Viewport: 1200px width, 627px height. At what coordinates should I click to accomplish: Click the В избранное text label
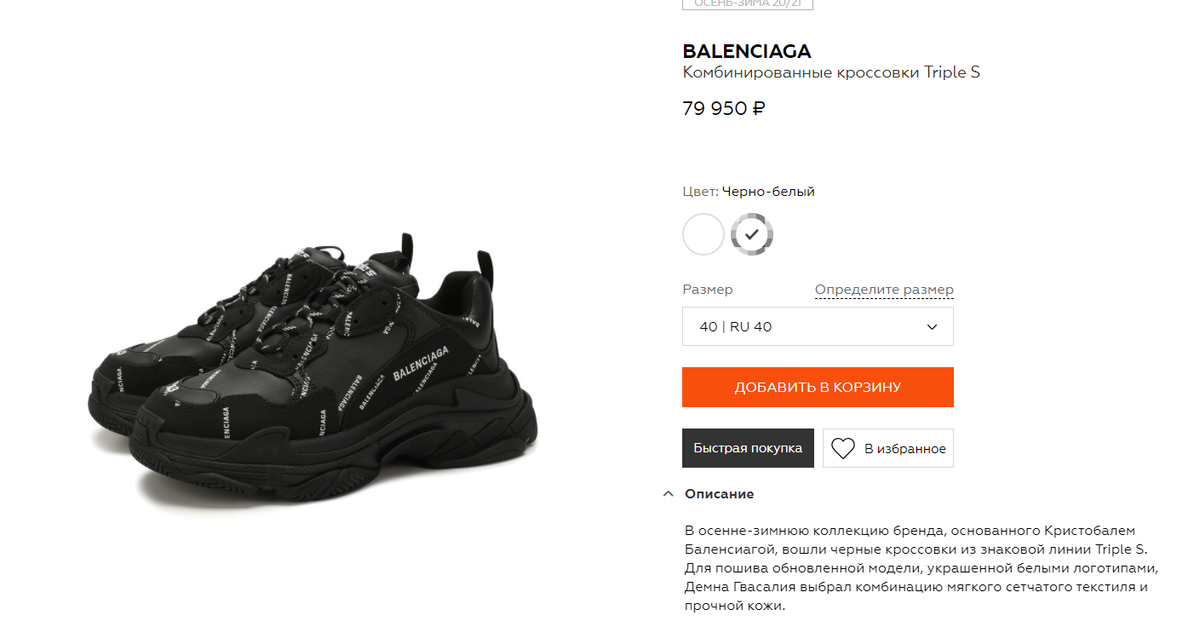click(x=905, y=449)
